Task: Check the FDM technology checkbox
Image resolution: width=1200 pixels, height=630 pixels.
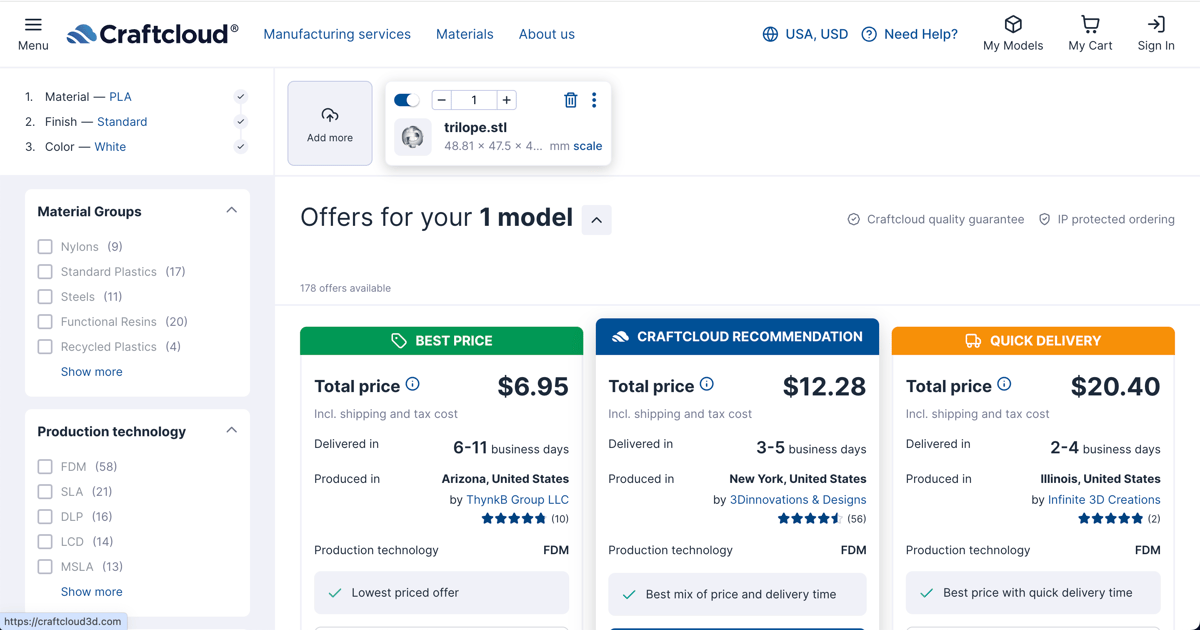Action: pyautogui.click(x=45, y=467)
